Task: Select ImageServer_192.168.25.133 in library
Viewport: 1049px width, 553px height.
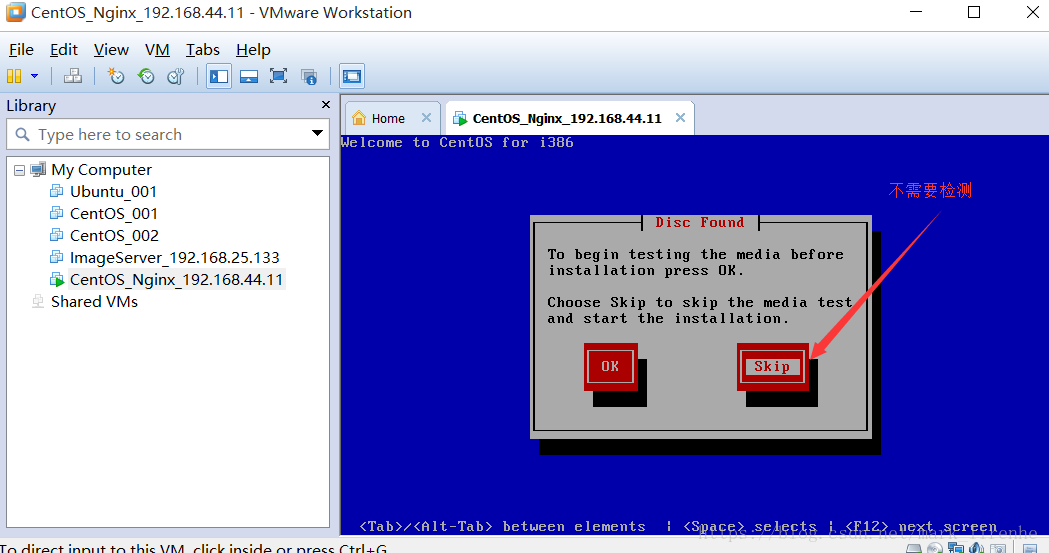Action: click(175, 258)
